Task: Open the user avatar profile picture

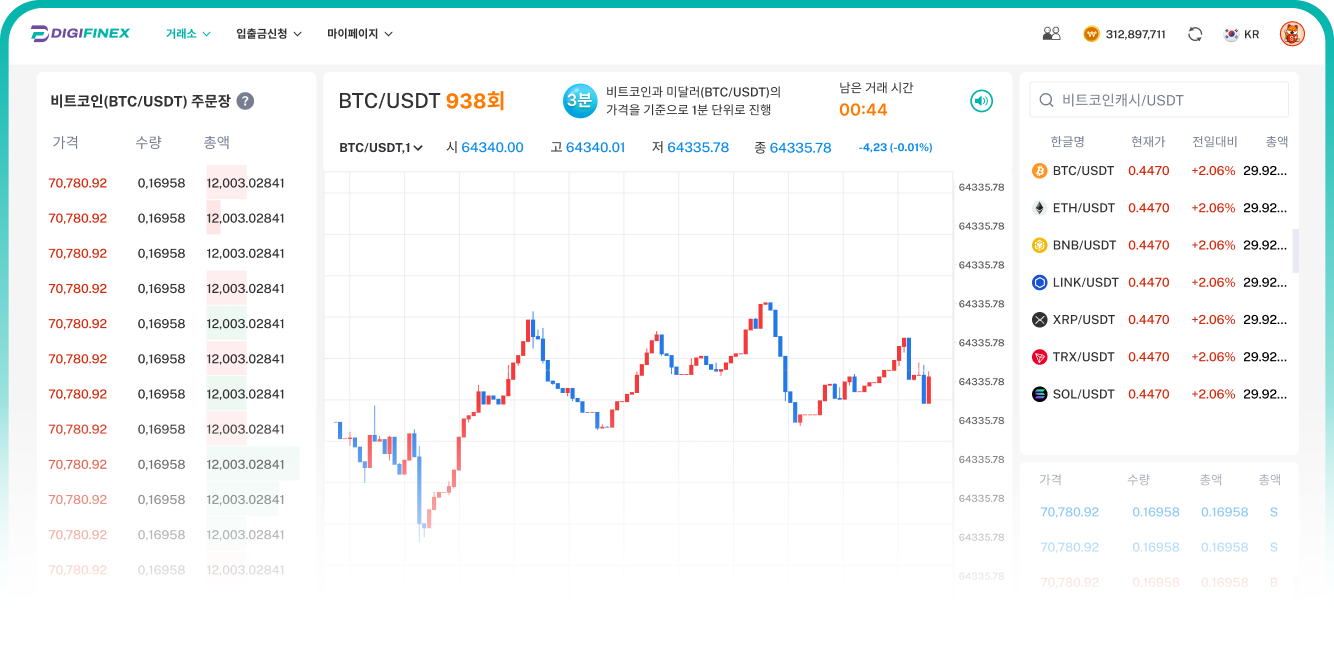Action: pos(1292,34)
